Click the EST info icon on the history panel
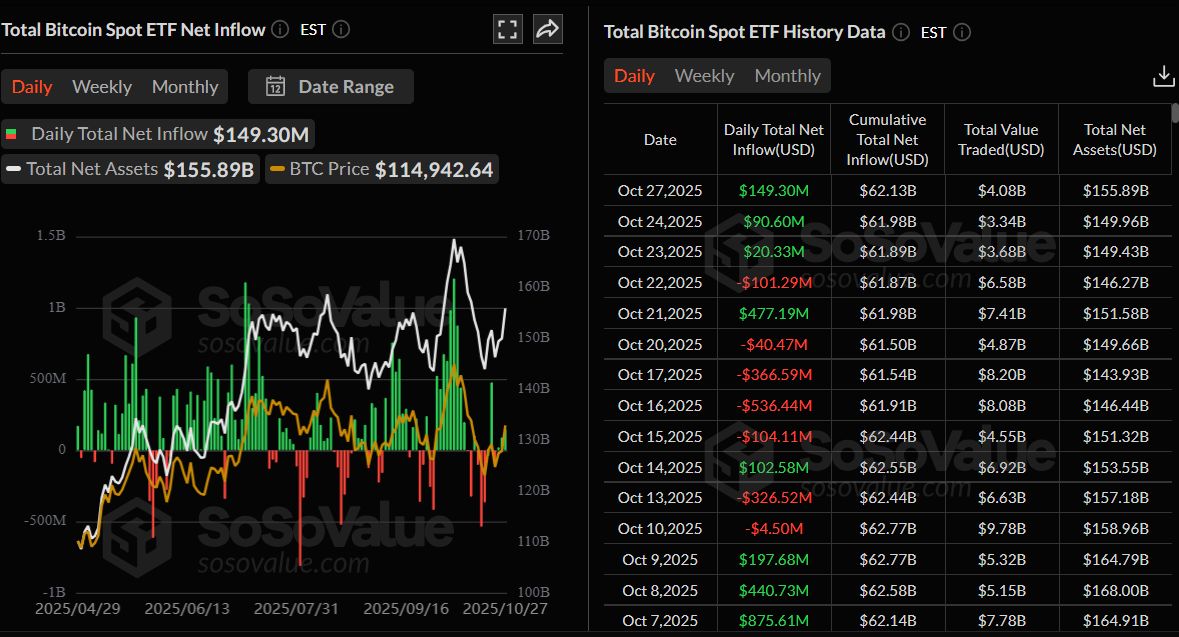This screenshot has height=637, width=1179. [x=961, y=32]
